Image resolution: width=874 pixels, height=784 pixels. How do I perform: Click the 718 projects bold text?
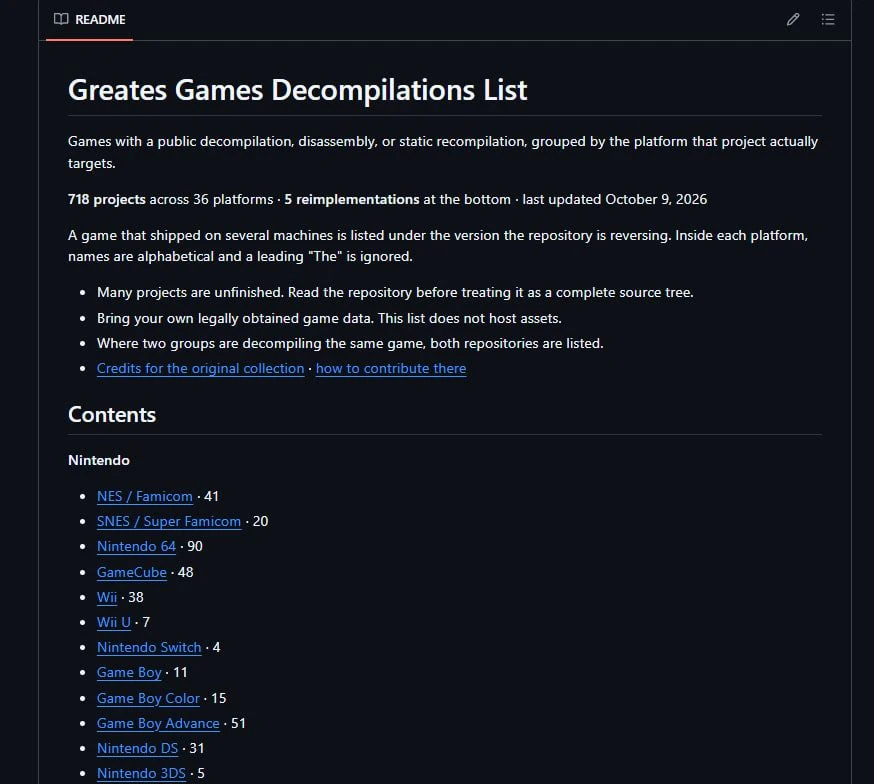(x=106, y=199)
